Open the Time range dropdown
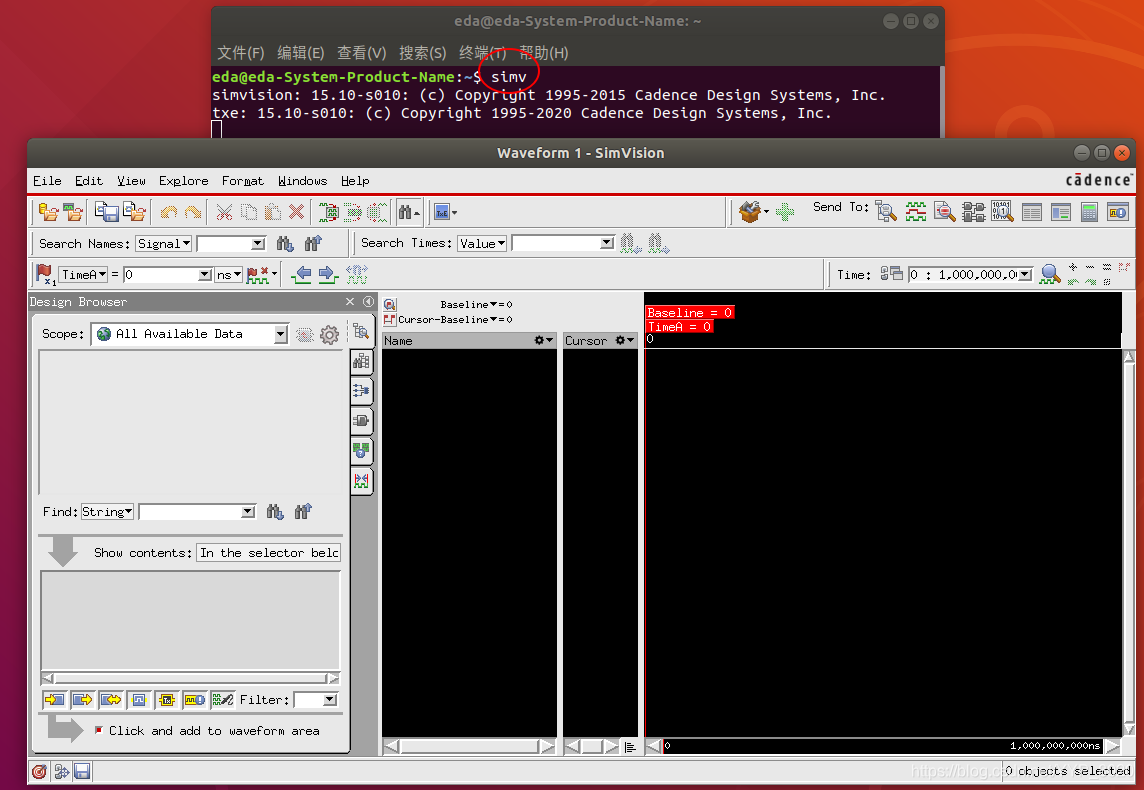Screen dimensions: 1144x790 coord(1025,274)
